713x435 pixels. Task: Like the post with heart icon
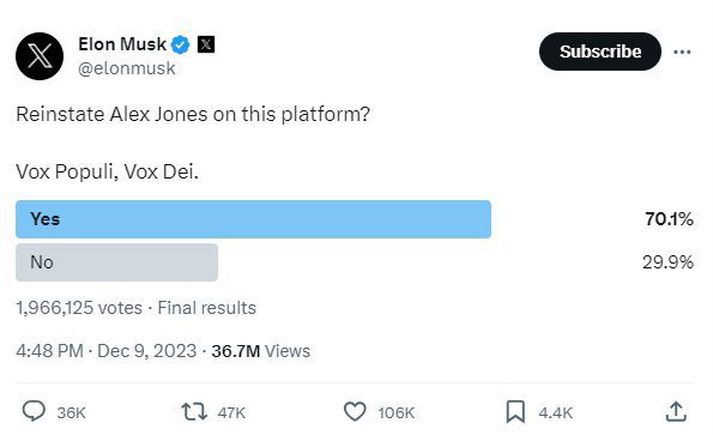(x=354, y=412)
